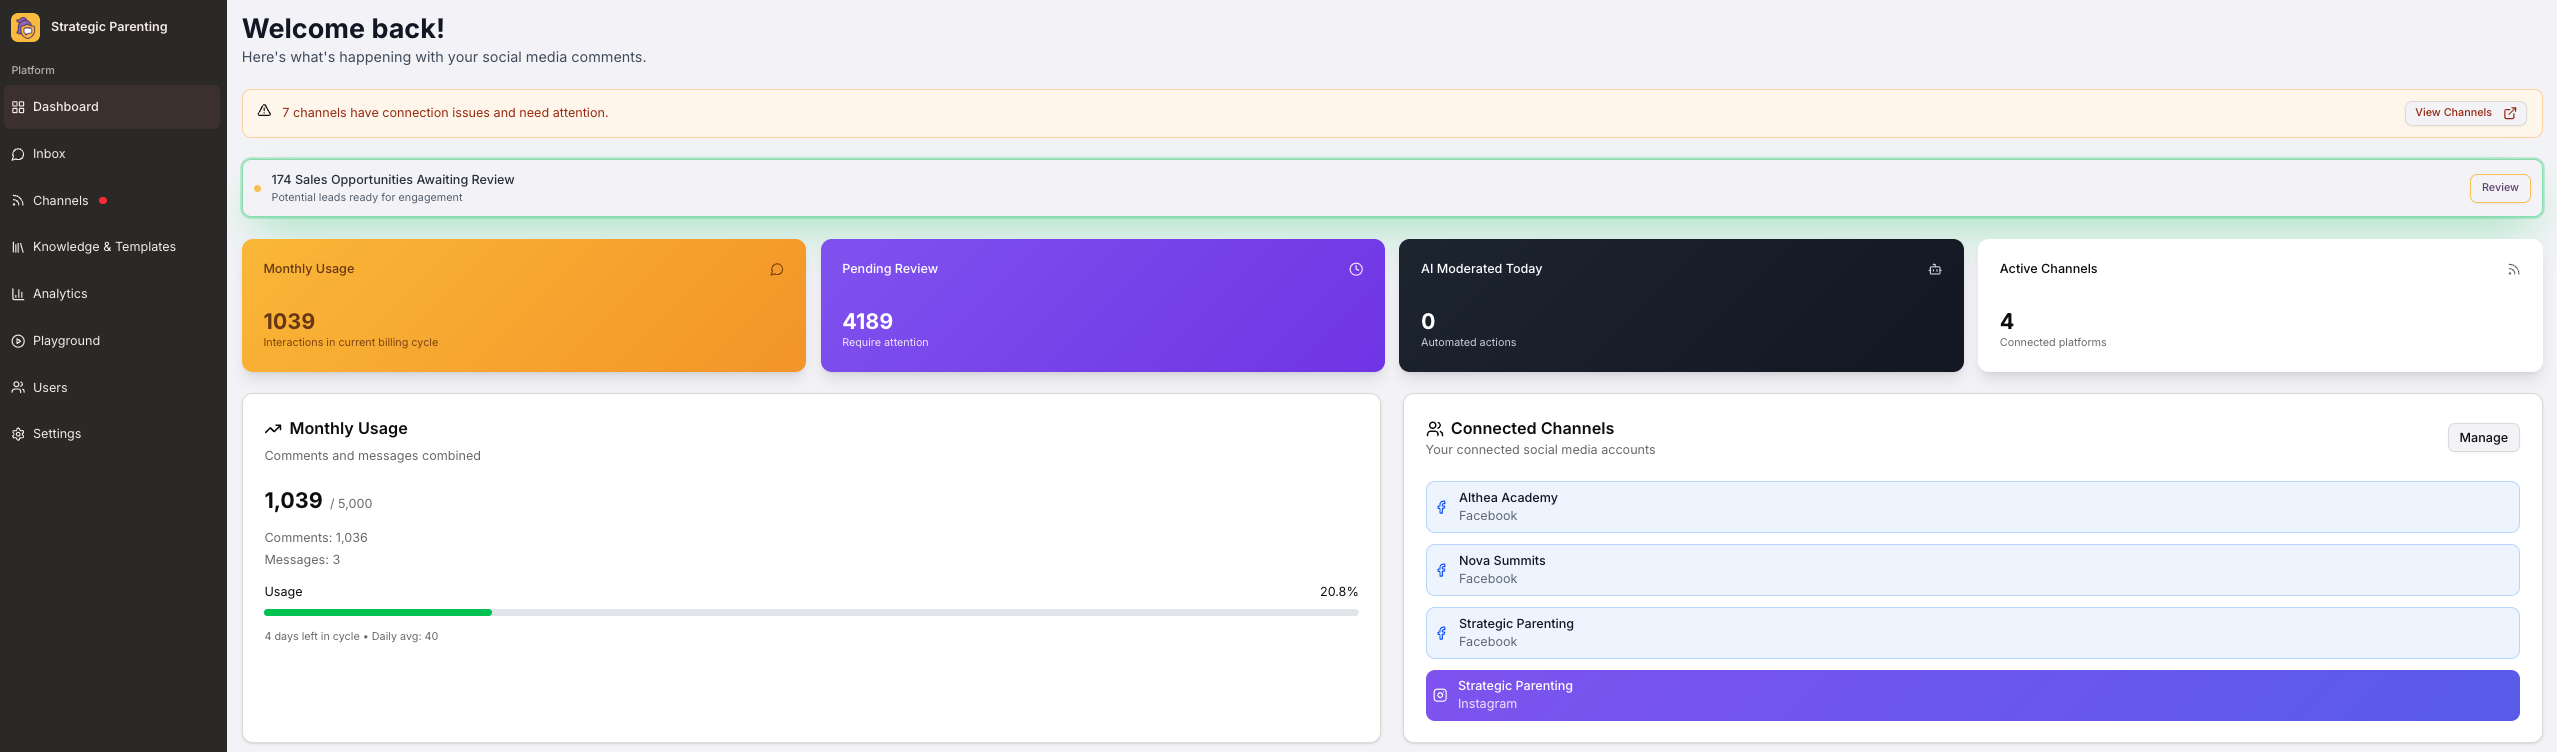Viewport: 2557px width, 752px height.
Task: Open the Users page
Action: 112,387
